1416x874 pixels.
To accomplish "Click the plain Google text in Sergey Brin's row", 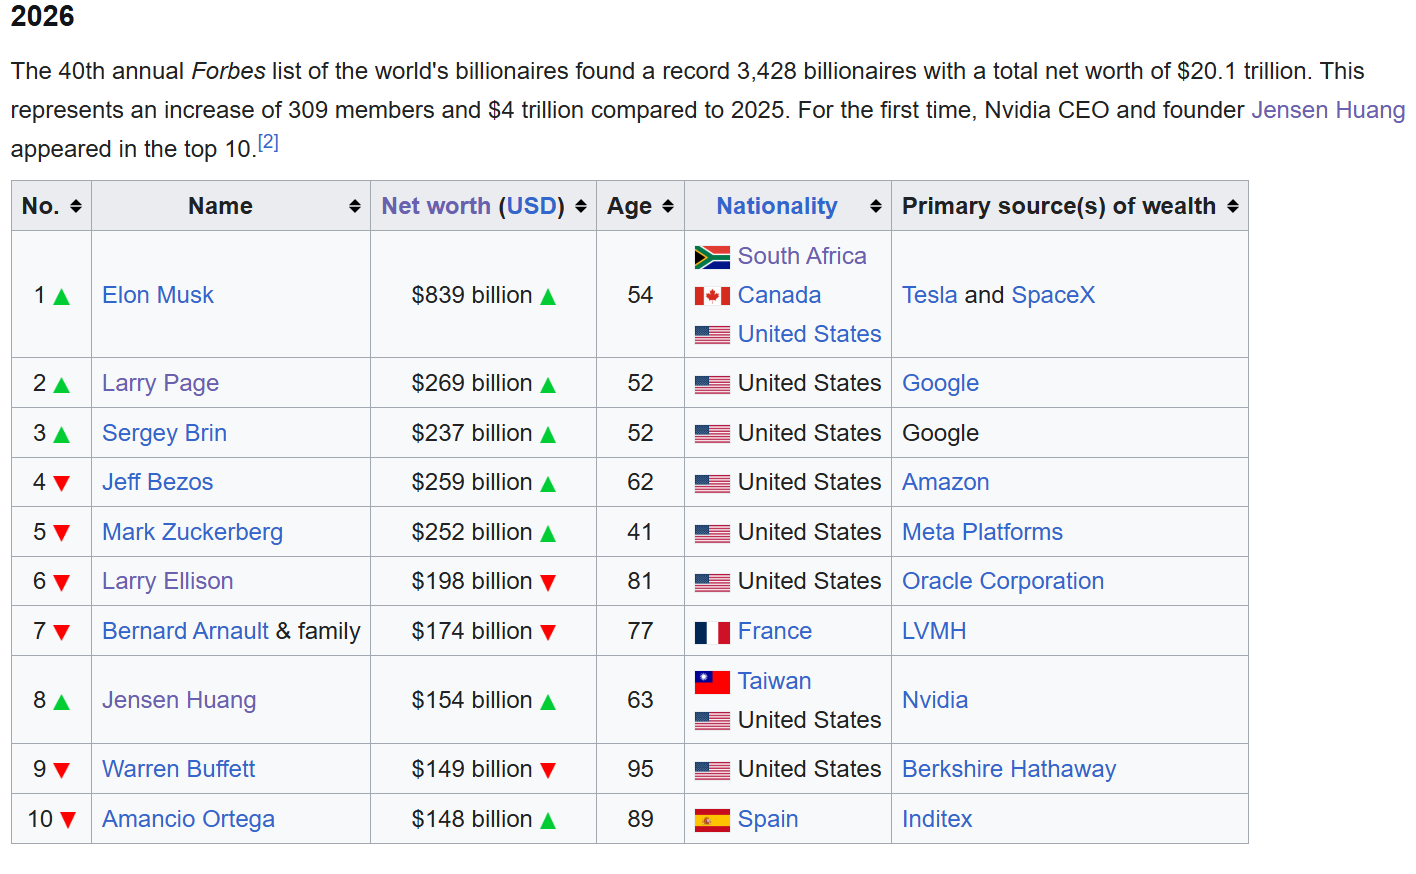I will pyautogui.click(x=940, y=433).
